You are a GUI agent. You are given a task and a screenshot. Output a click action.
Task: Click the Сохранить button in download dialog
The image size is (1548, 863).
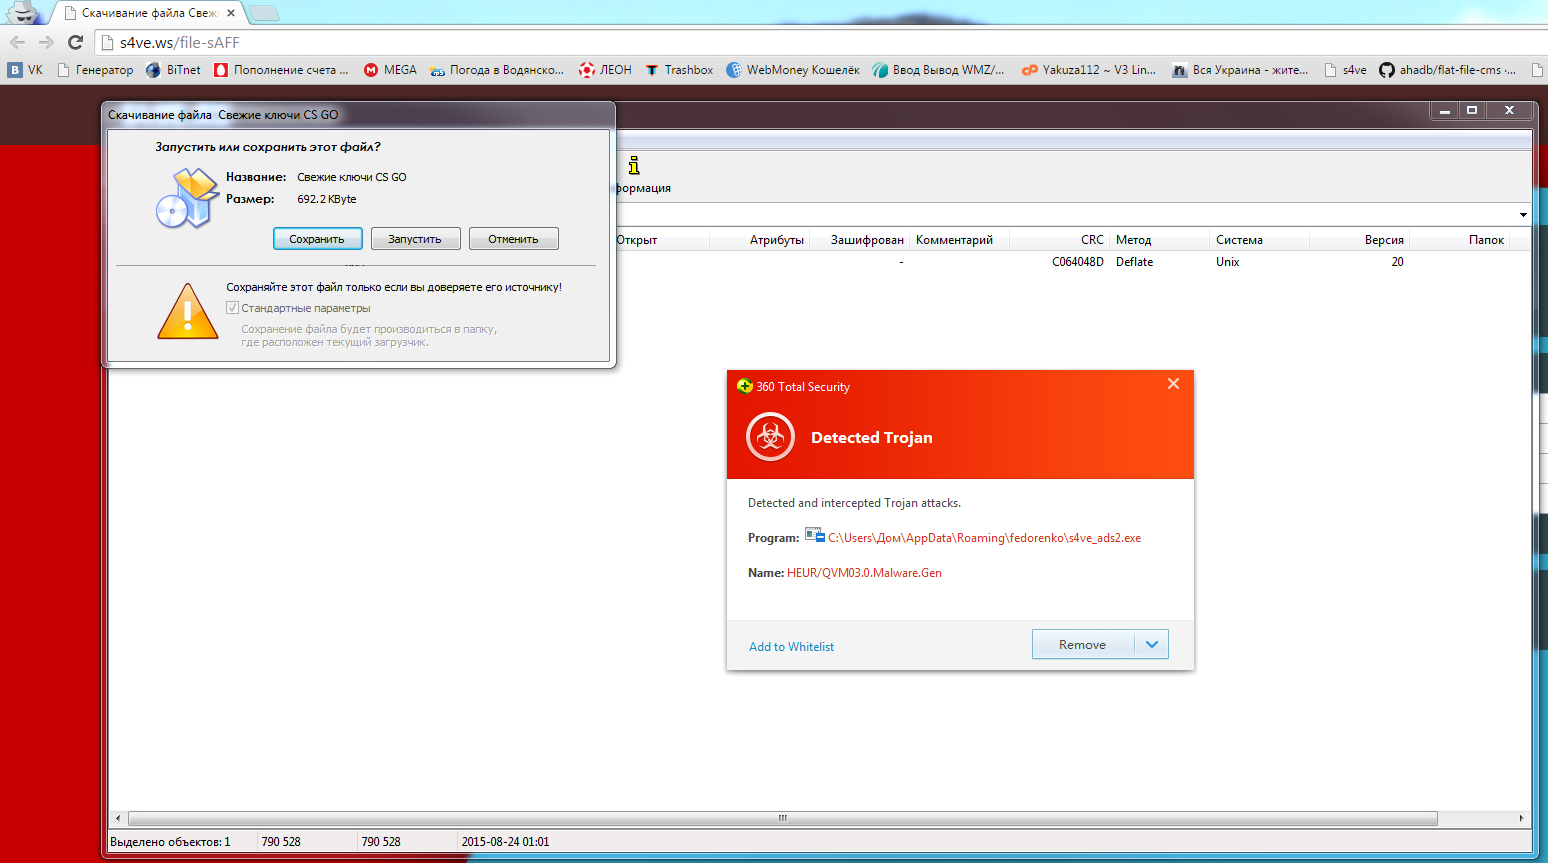pyautogui.click(x=317, y=239)
